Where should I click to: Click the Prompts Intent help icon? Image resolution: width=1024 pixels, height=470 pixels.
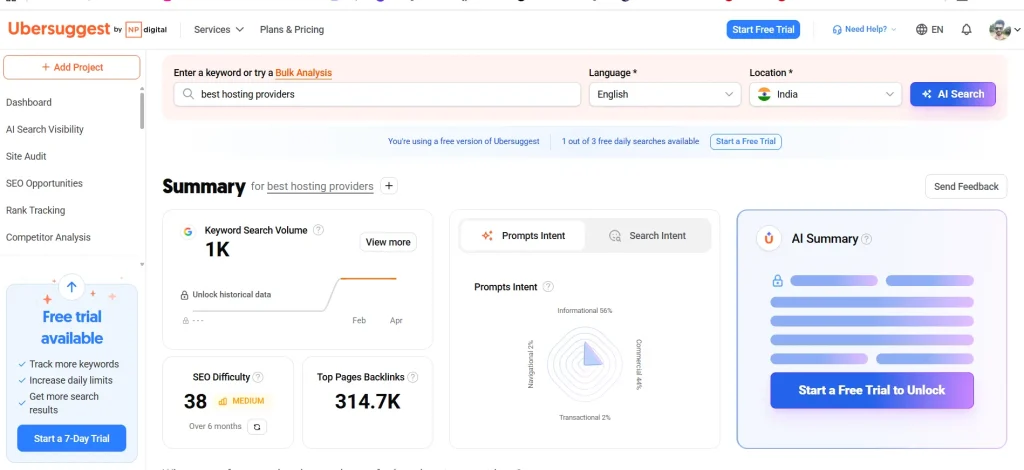(x=548, y=287)
